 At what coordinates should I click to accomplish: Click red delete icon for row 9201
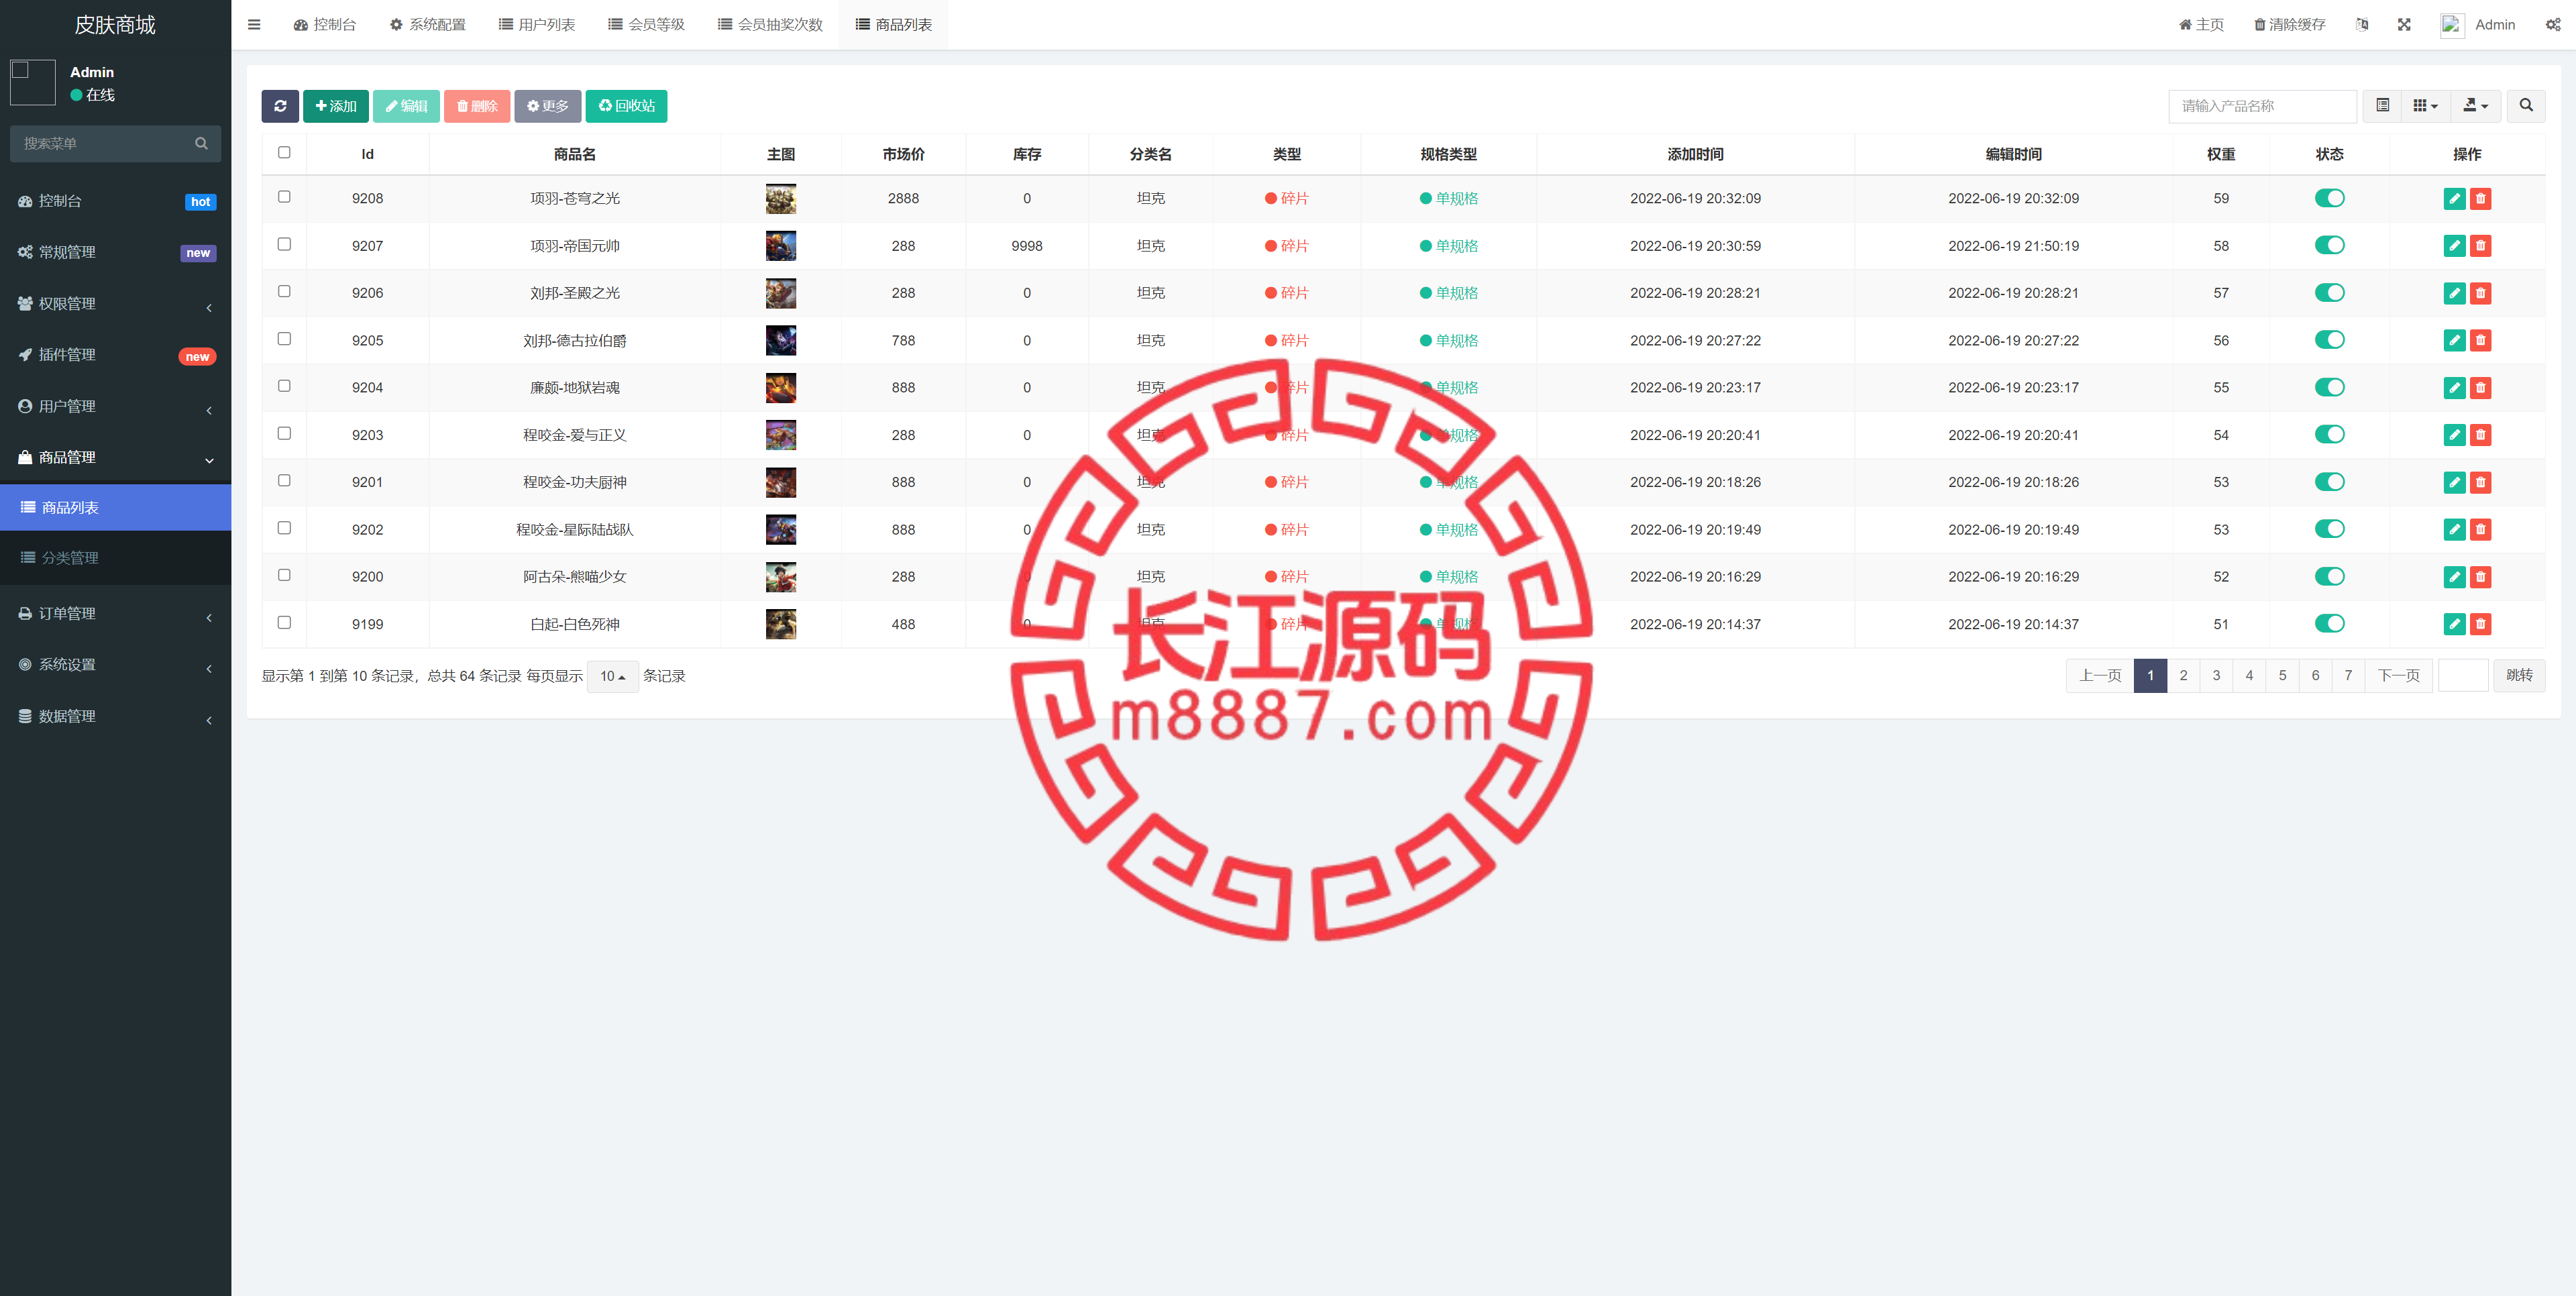[2481, 483]
